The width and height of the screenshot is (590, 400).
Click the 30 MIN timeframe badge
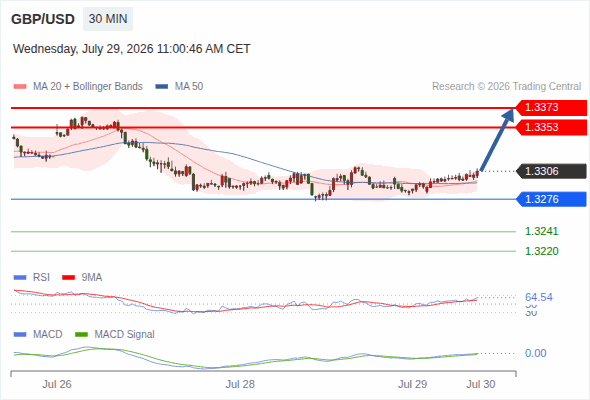click(108, 19)
